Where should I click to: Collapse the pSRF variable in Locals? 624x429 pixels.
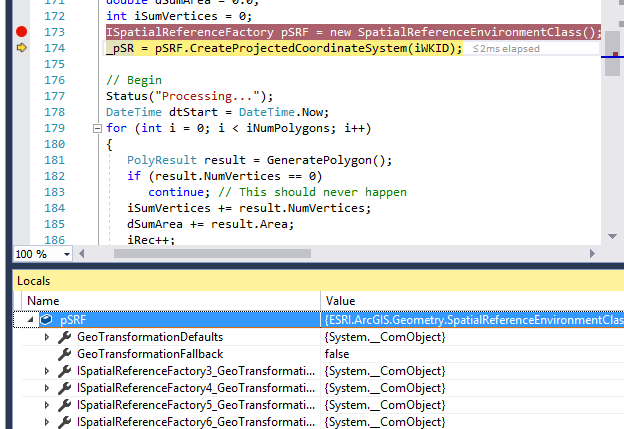tap(30, 320)
